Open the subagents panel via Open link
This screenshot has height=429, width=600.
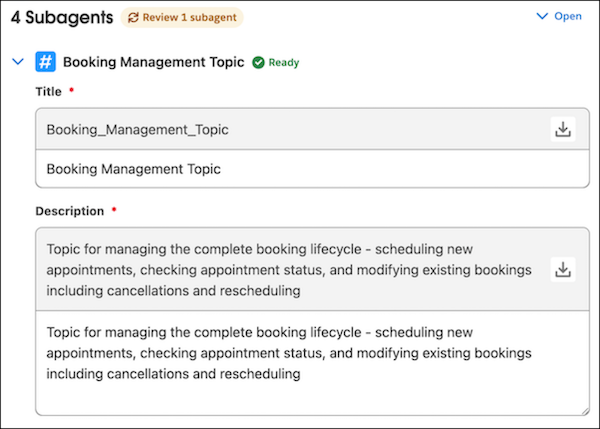pos(568,16)
